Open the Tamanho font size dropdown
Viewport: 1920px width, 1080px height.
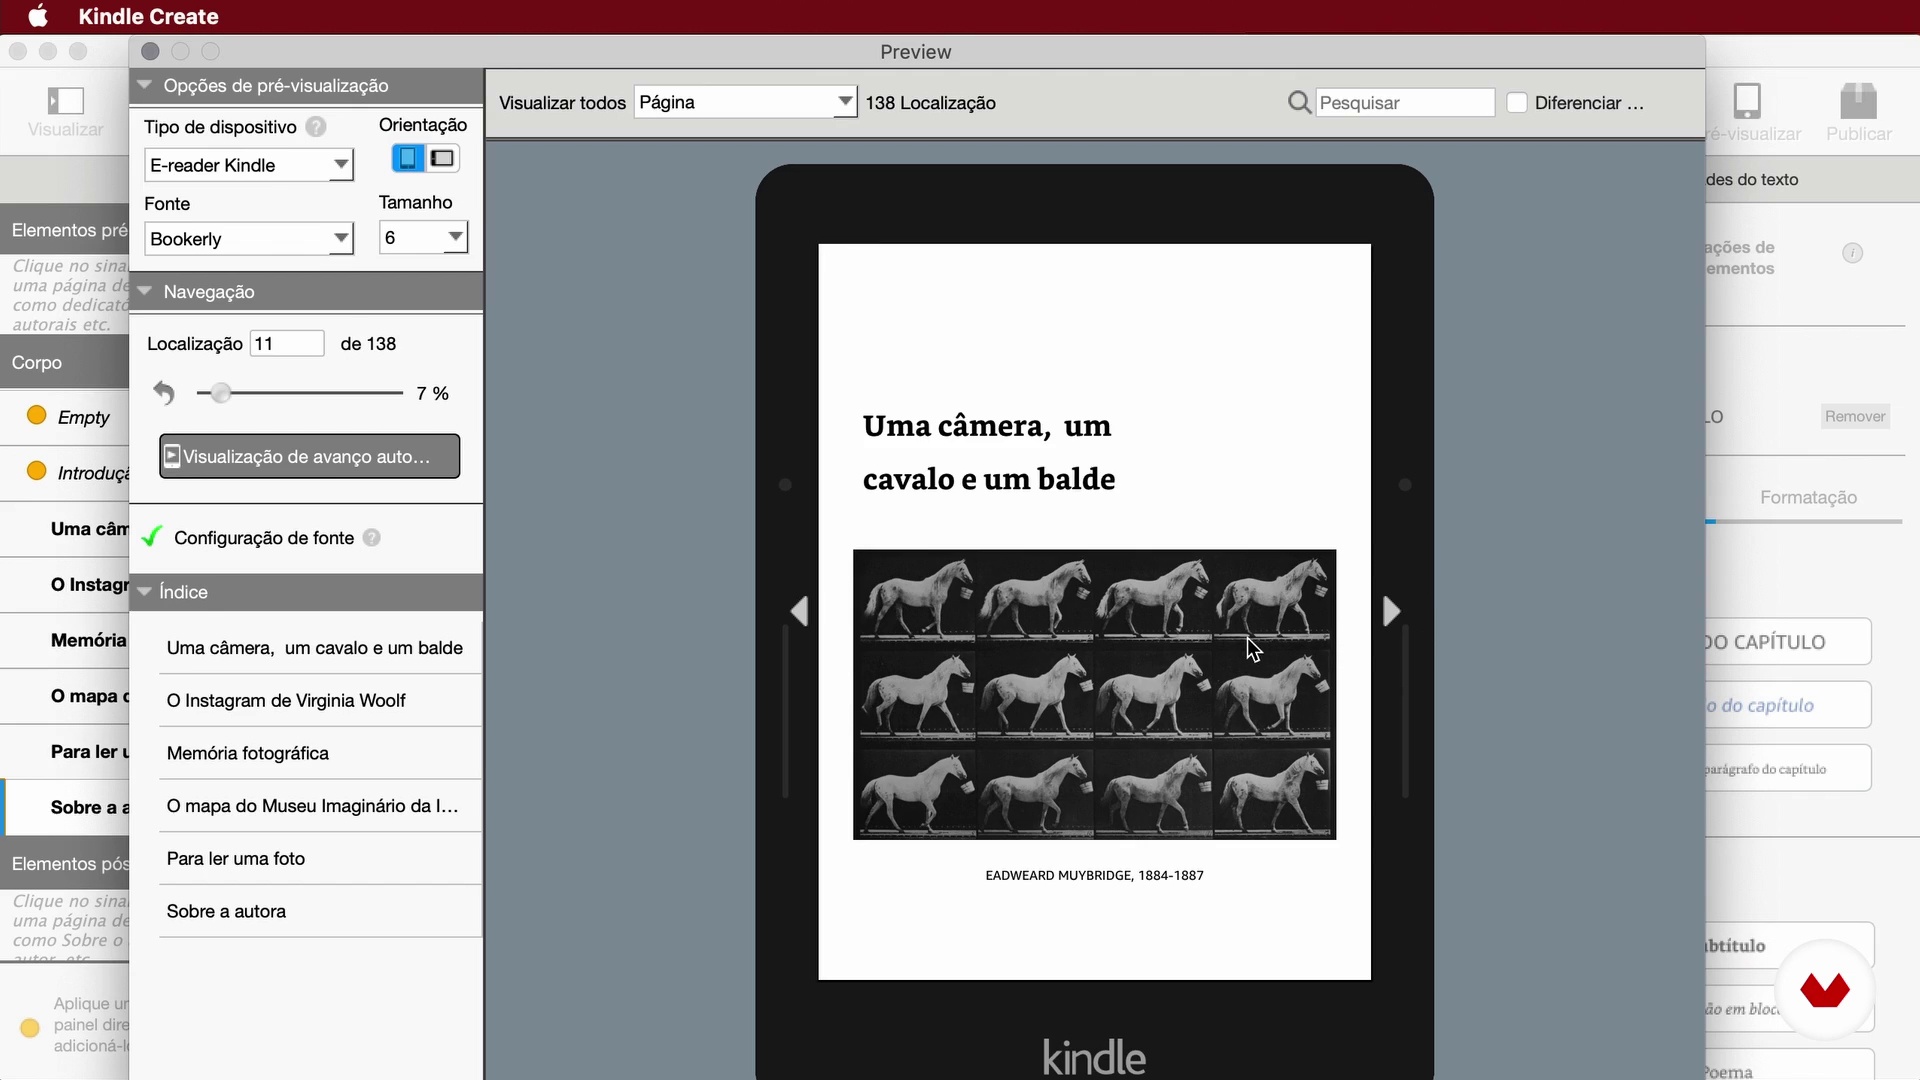pos(424,237)
